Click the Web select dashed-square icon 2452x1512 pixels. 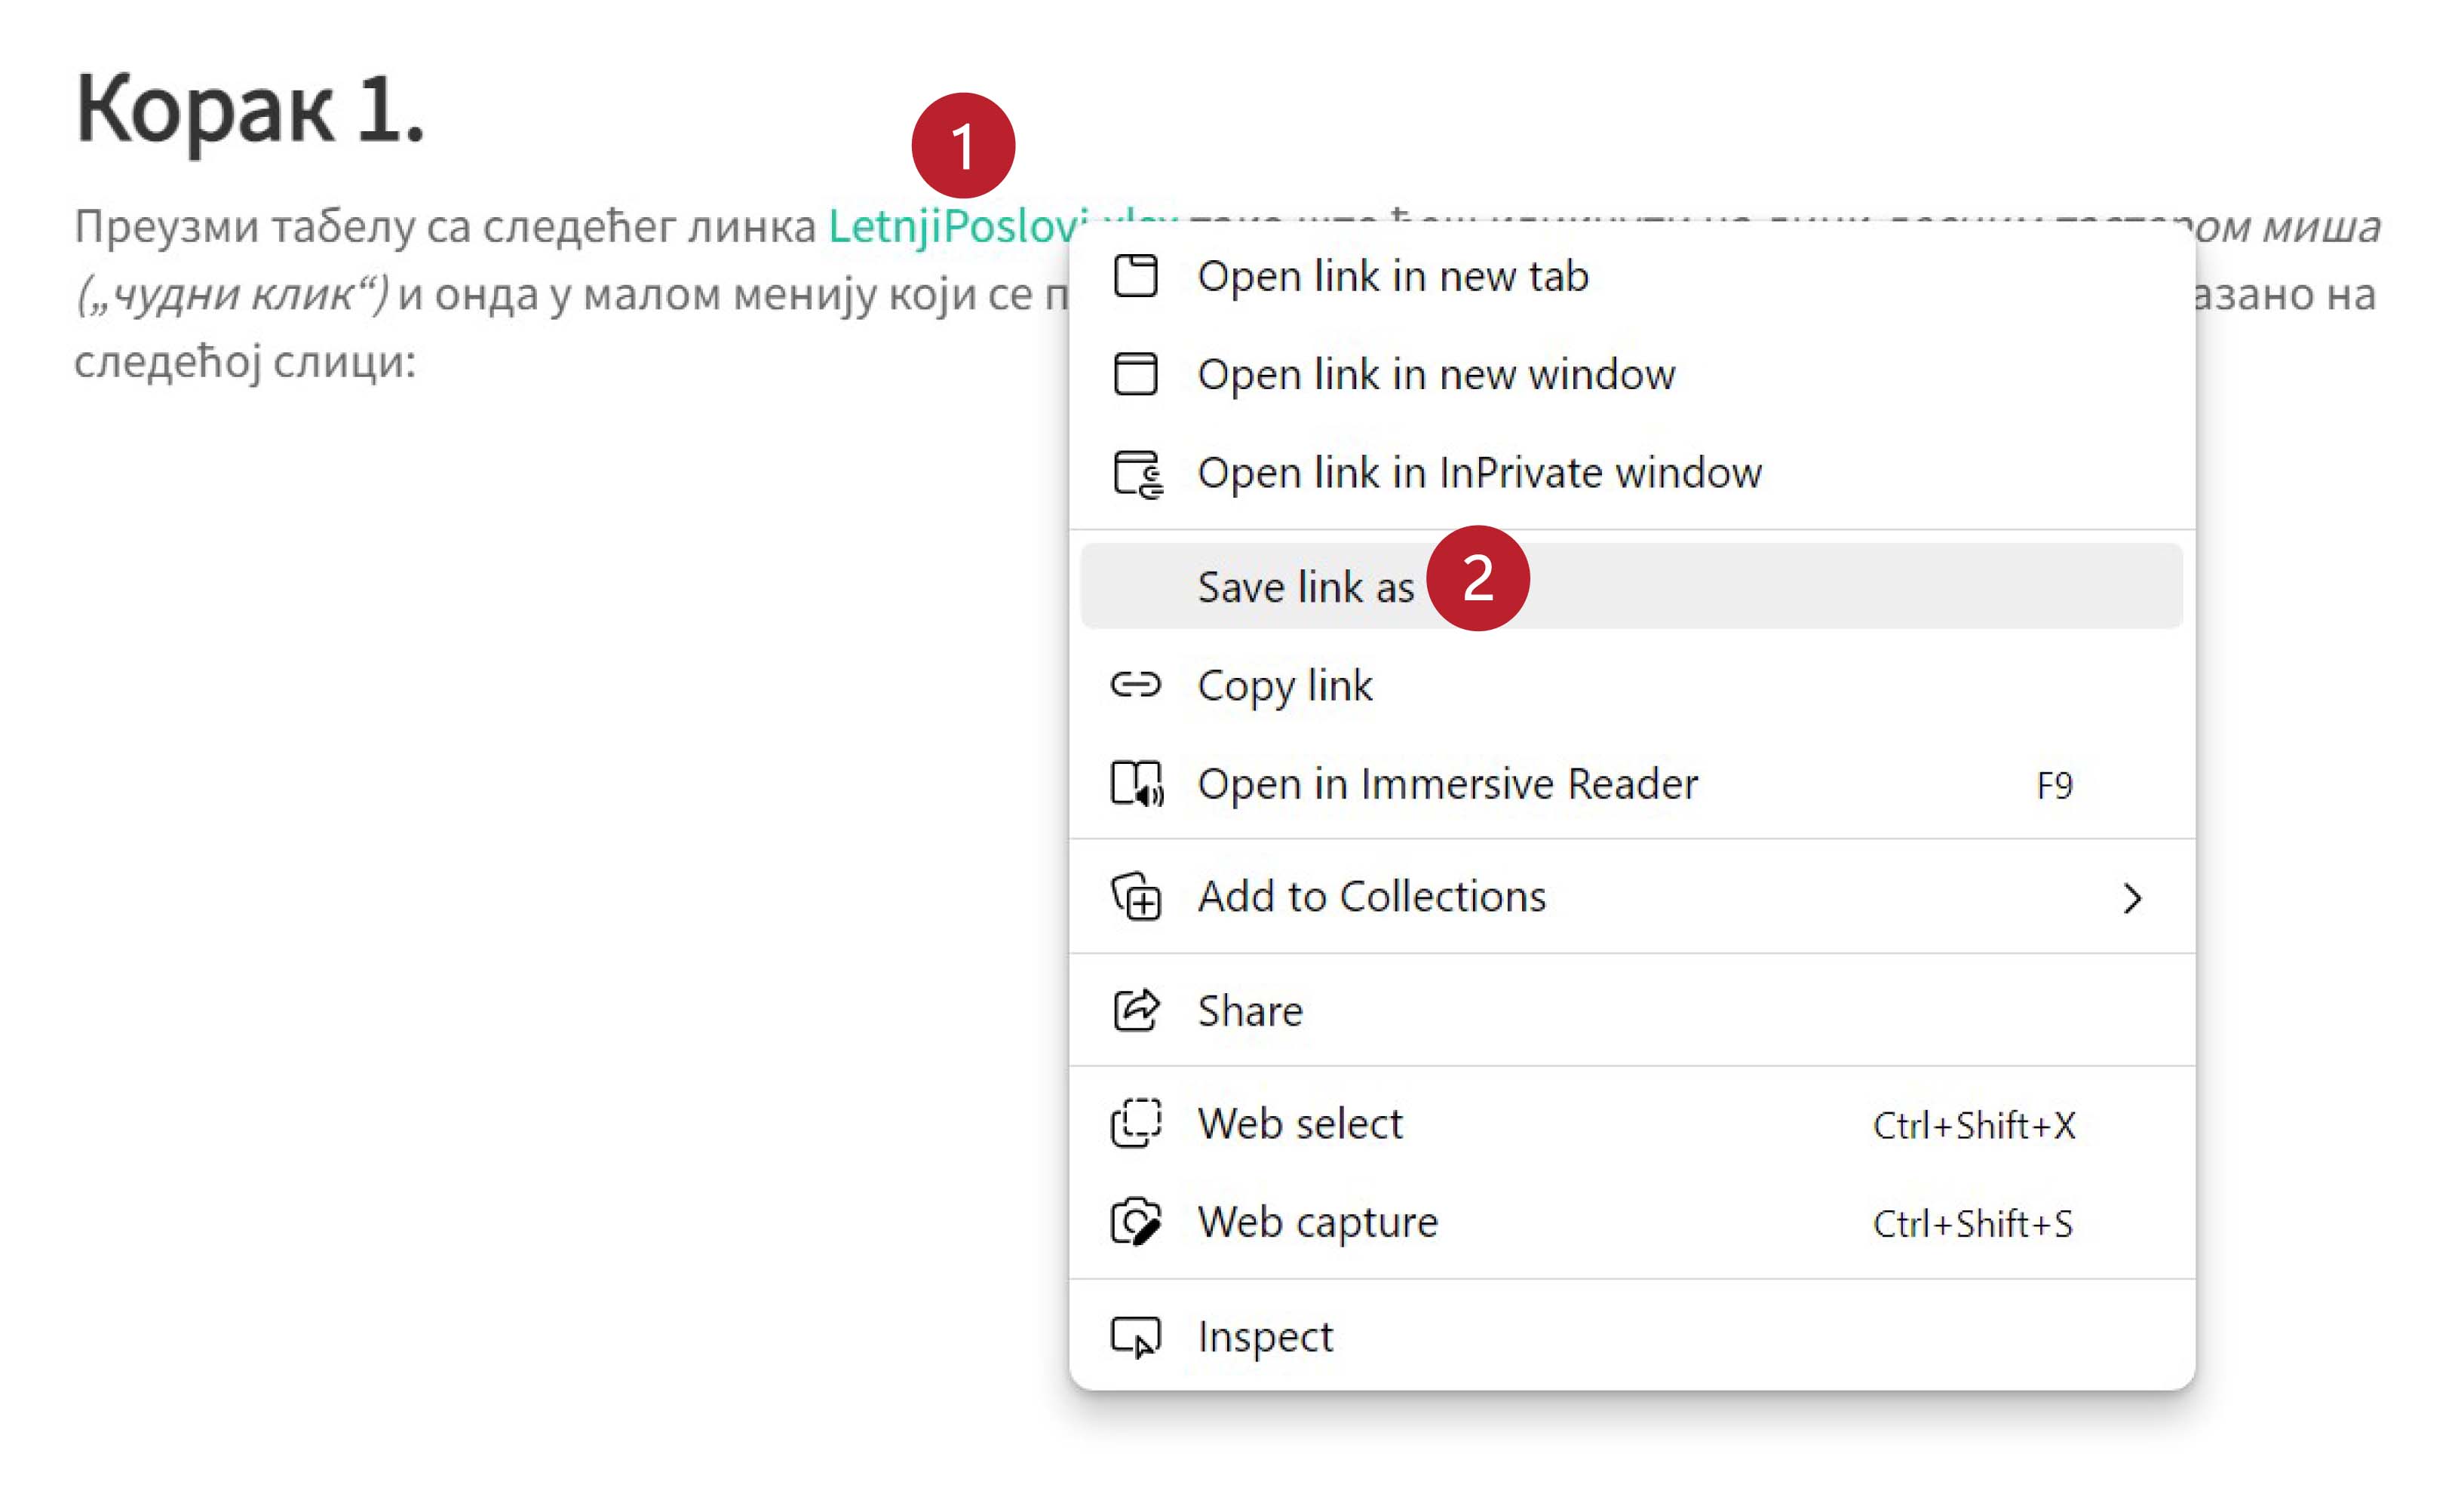tap(1136, 1123)
